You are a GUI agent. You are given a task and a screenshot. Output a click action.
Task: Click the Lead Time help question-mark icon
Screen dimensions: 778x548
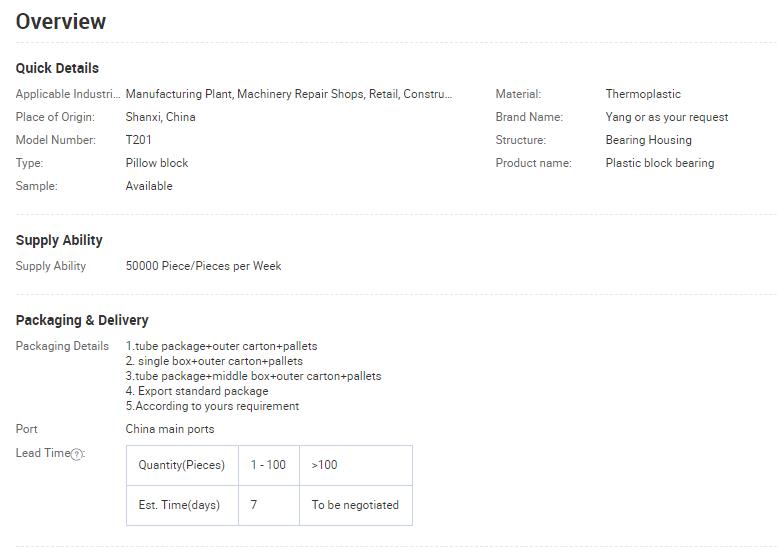(x=76, y=454)
